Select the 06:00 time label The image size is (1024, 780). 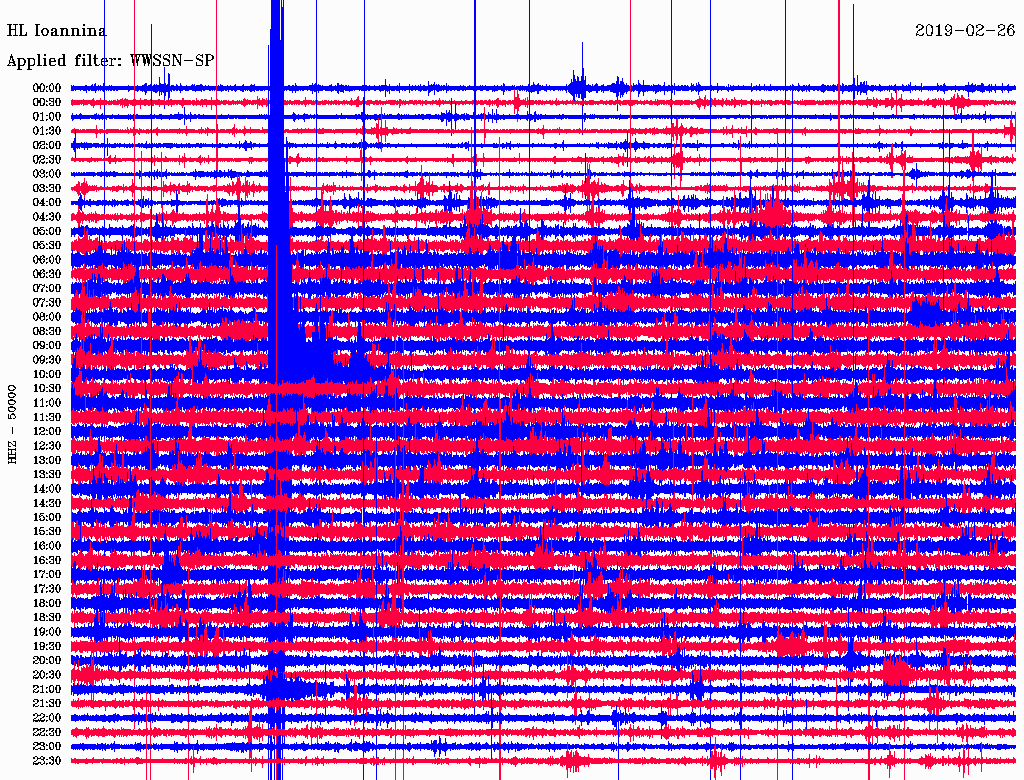click(47, 259)
